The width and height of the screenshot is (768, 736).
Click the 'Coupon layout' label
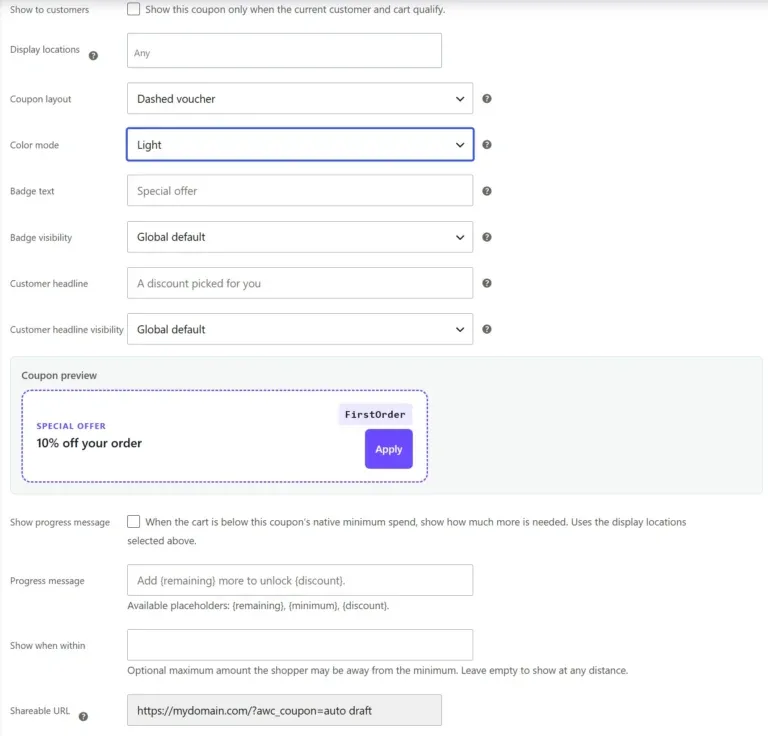click(41, 99)
